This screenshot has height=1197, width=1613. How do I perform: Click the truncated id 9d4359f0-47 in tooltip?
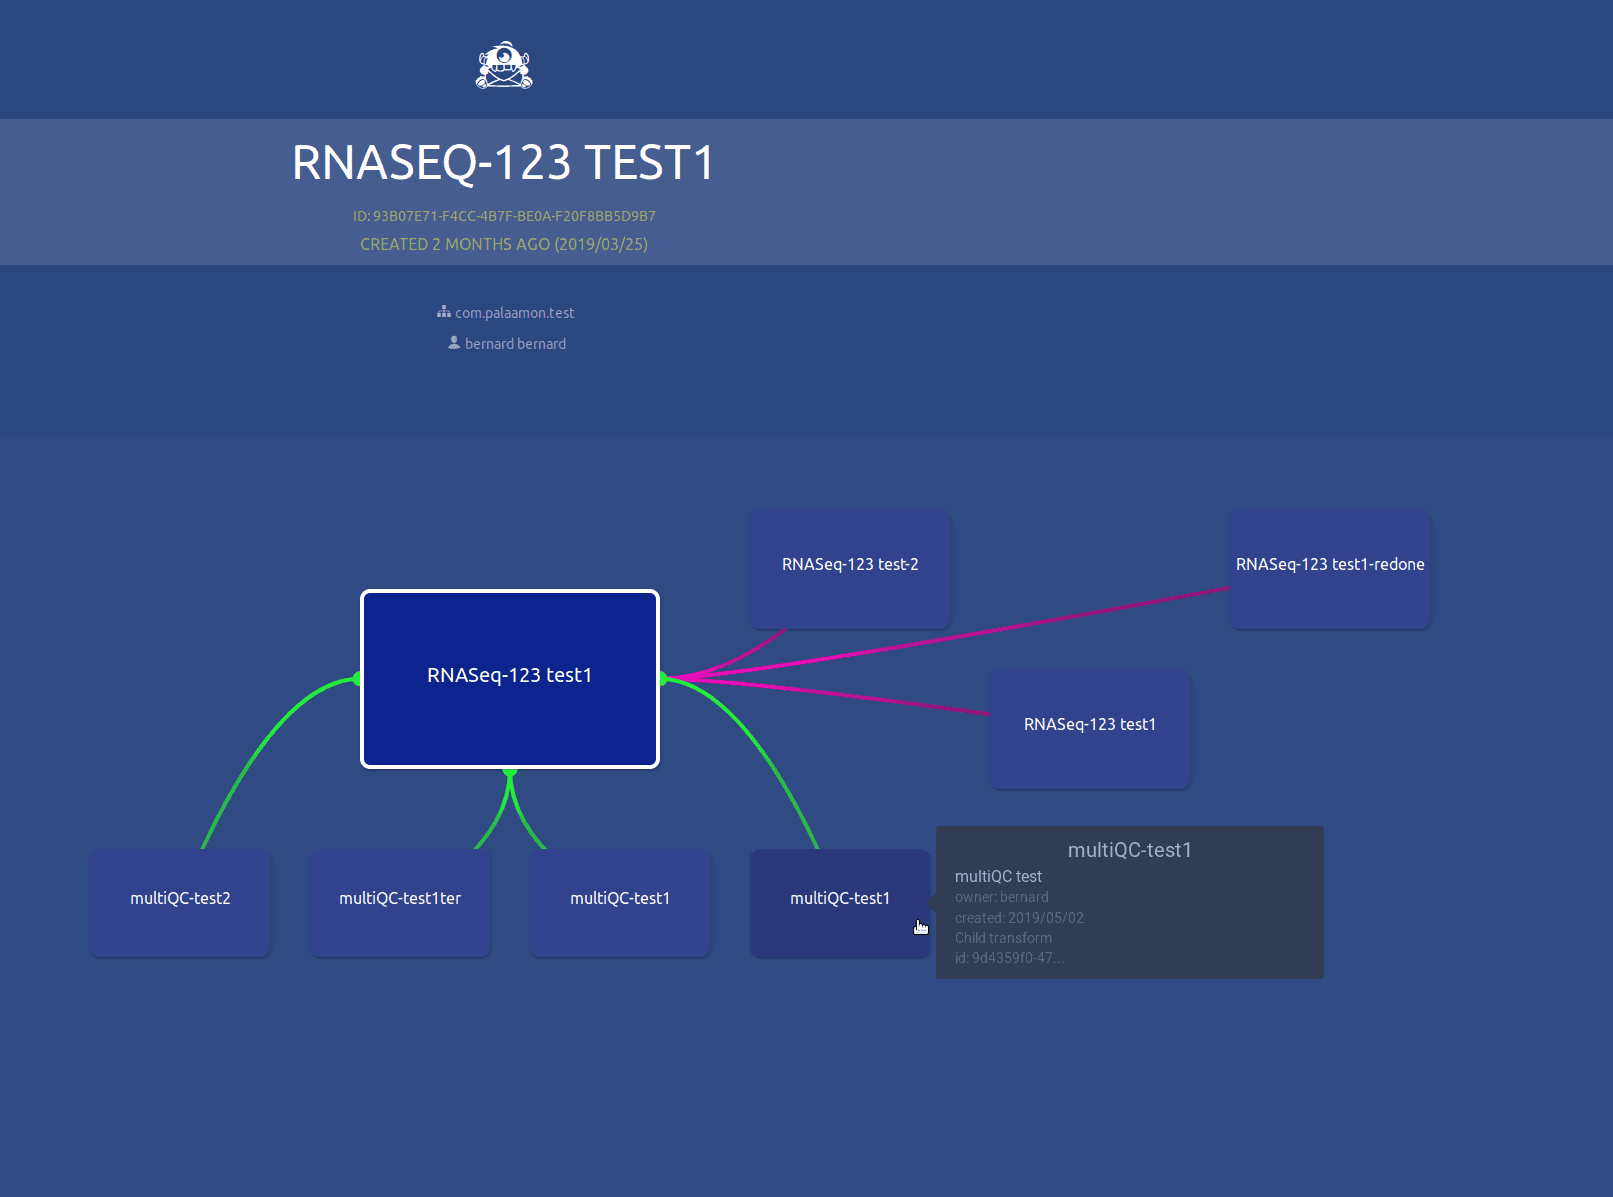[1009, 958]
